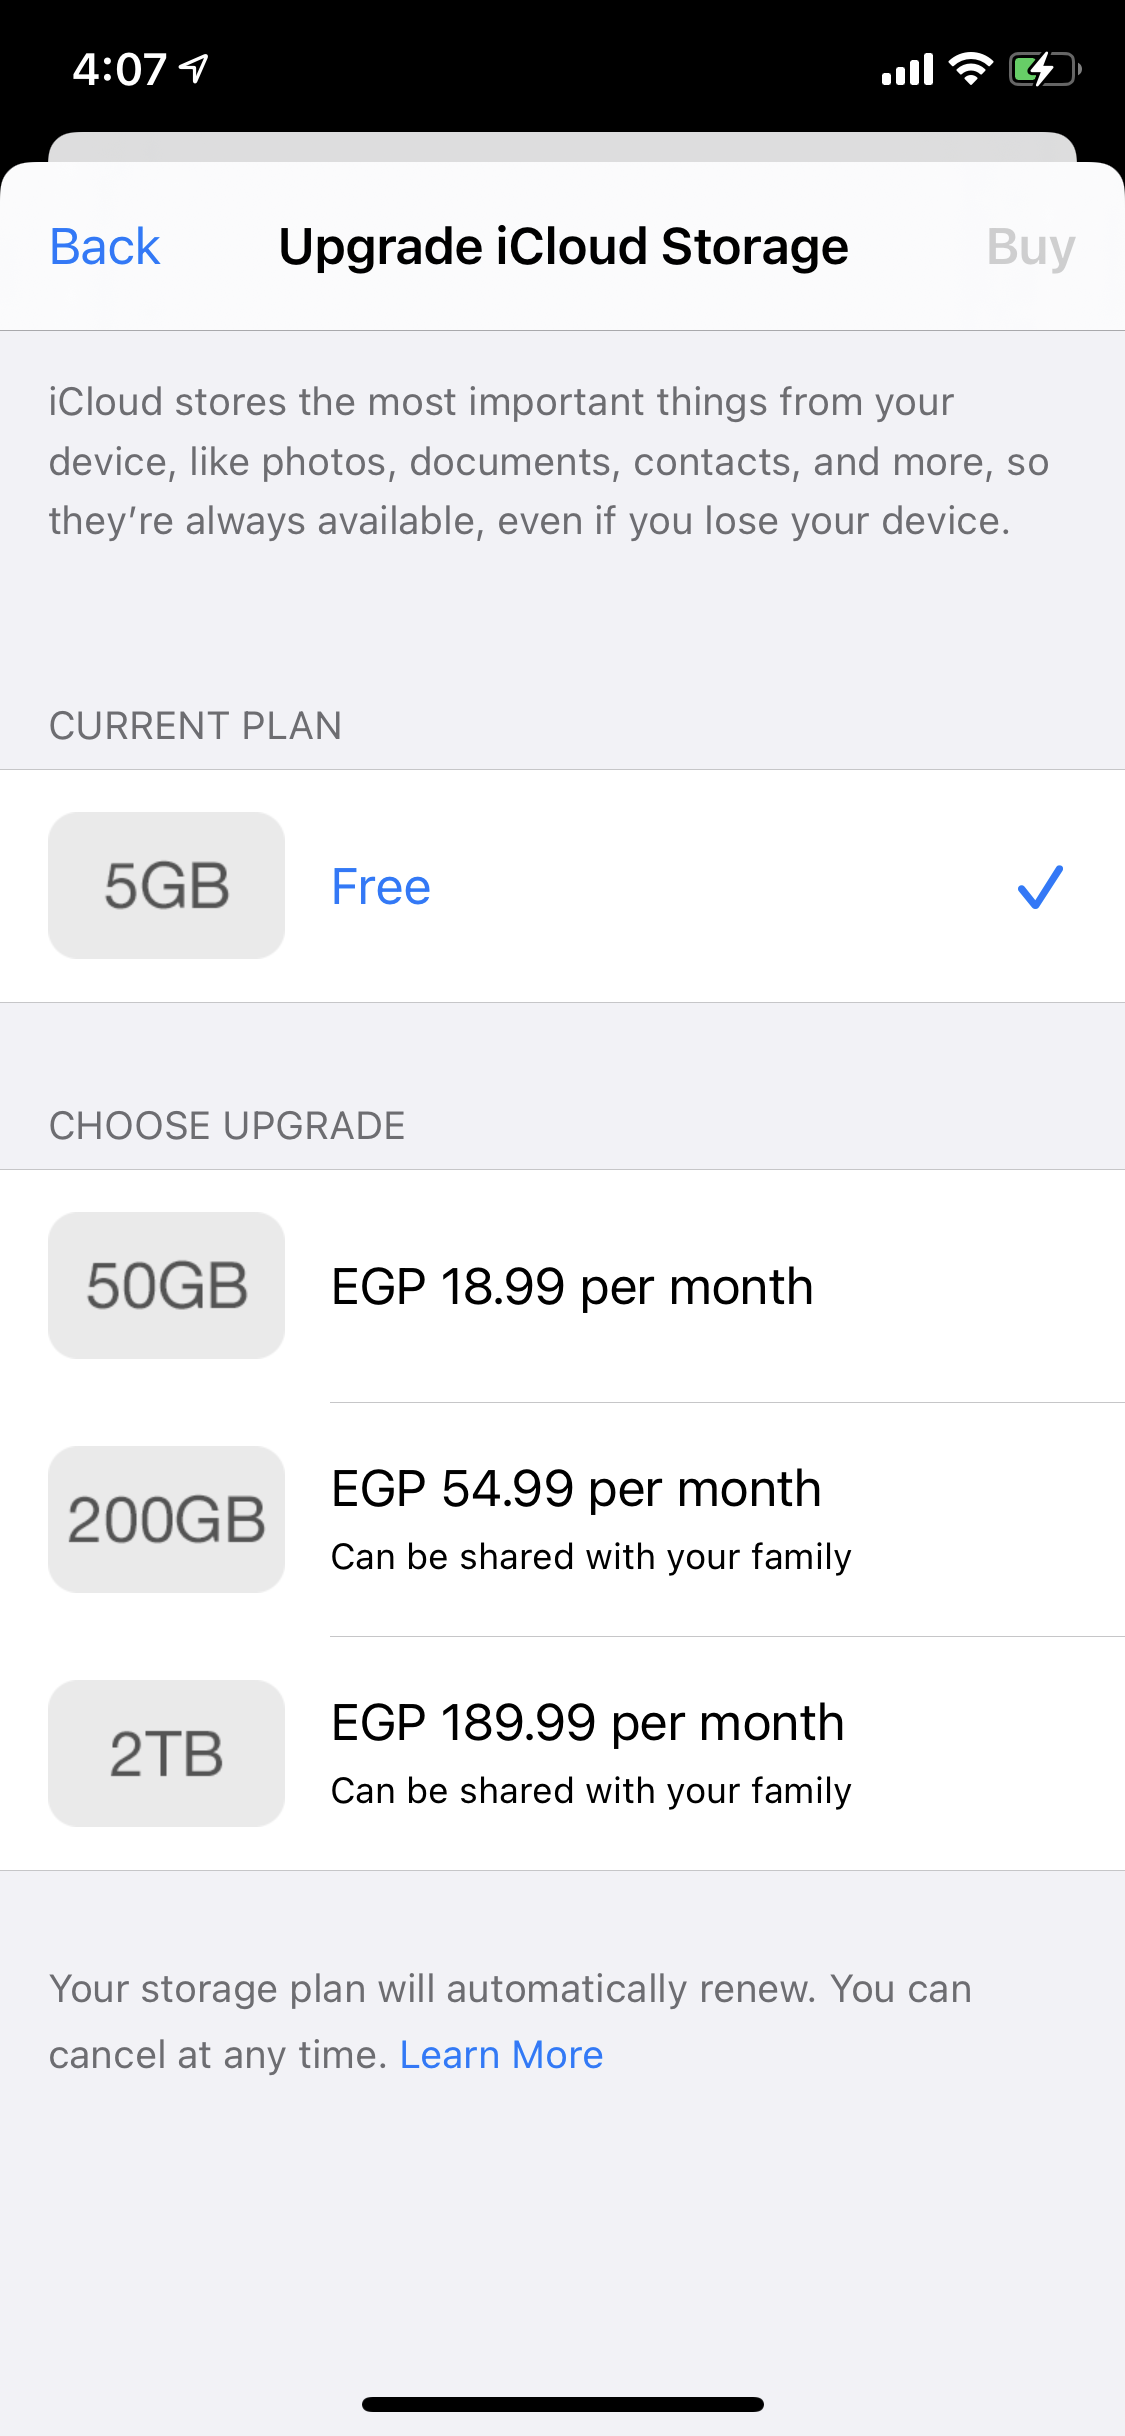1125x2436 pixels.
Task: Tap the blue checkmark on Free plan
Action: [x=1040, y=887]
